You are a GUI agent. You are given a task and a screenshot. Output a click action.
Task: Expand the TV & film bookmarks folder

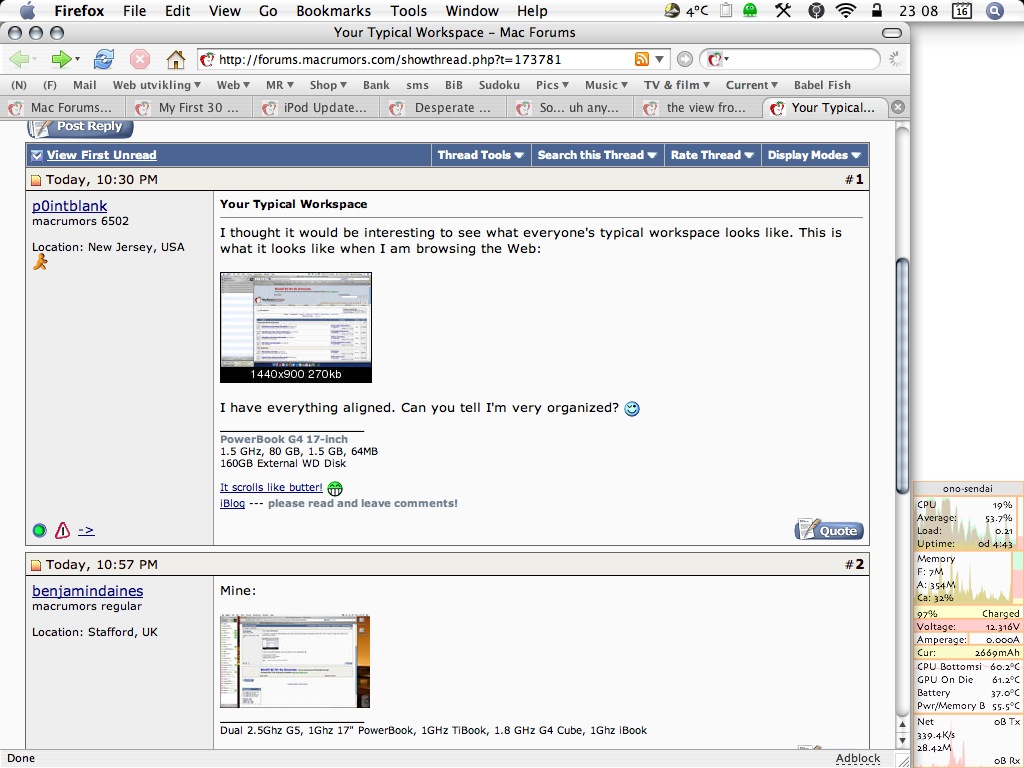pos(677,85)
